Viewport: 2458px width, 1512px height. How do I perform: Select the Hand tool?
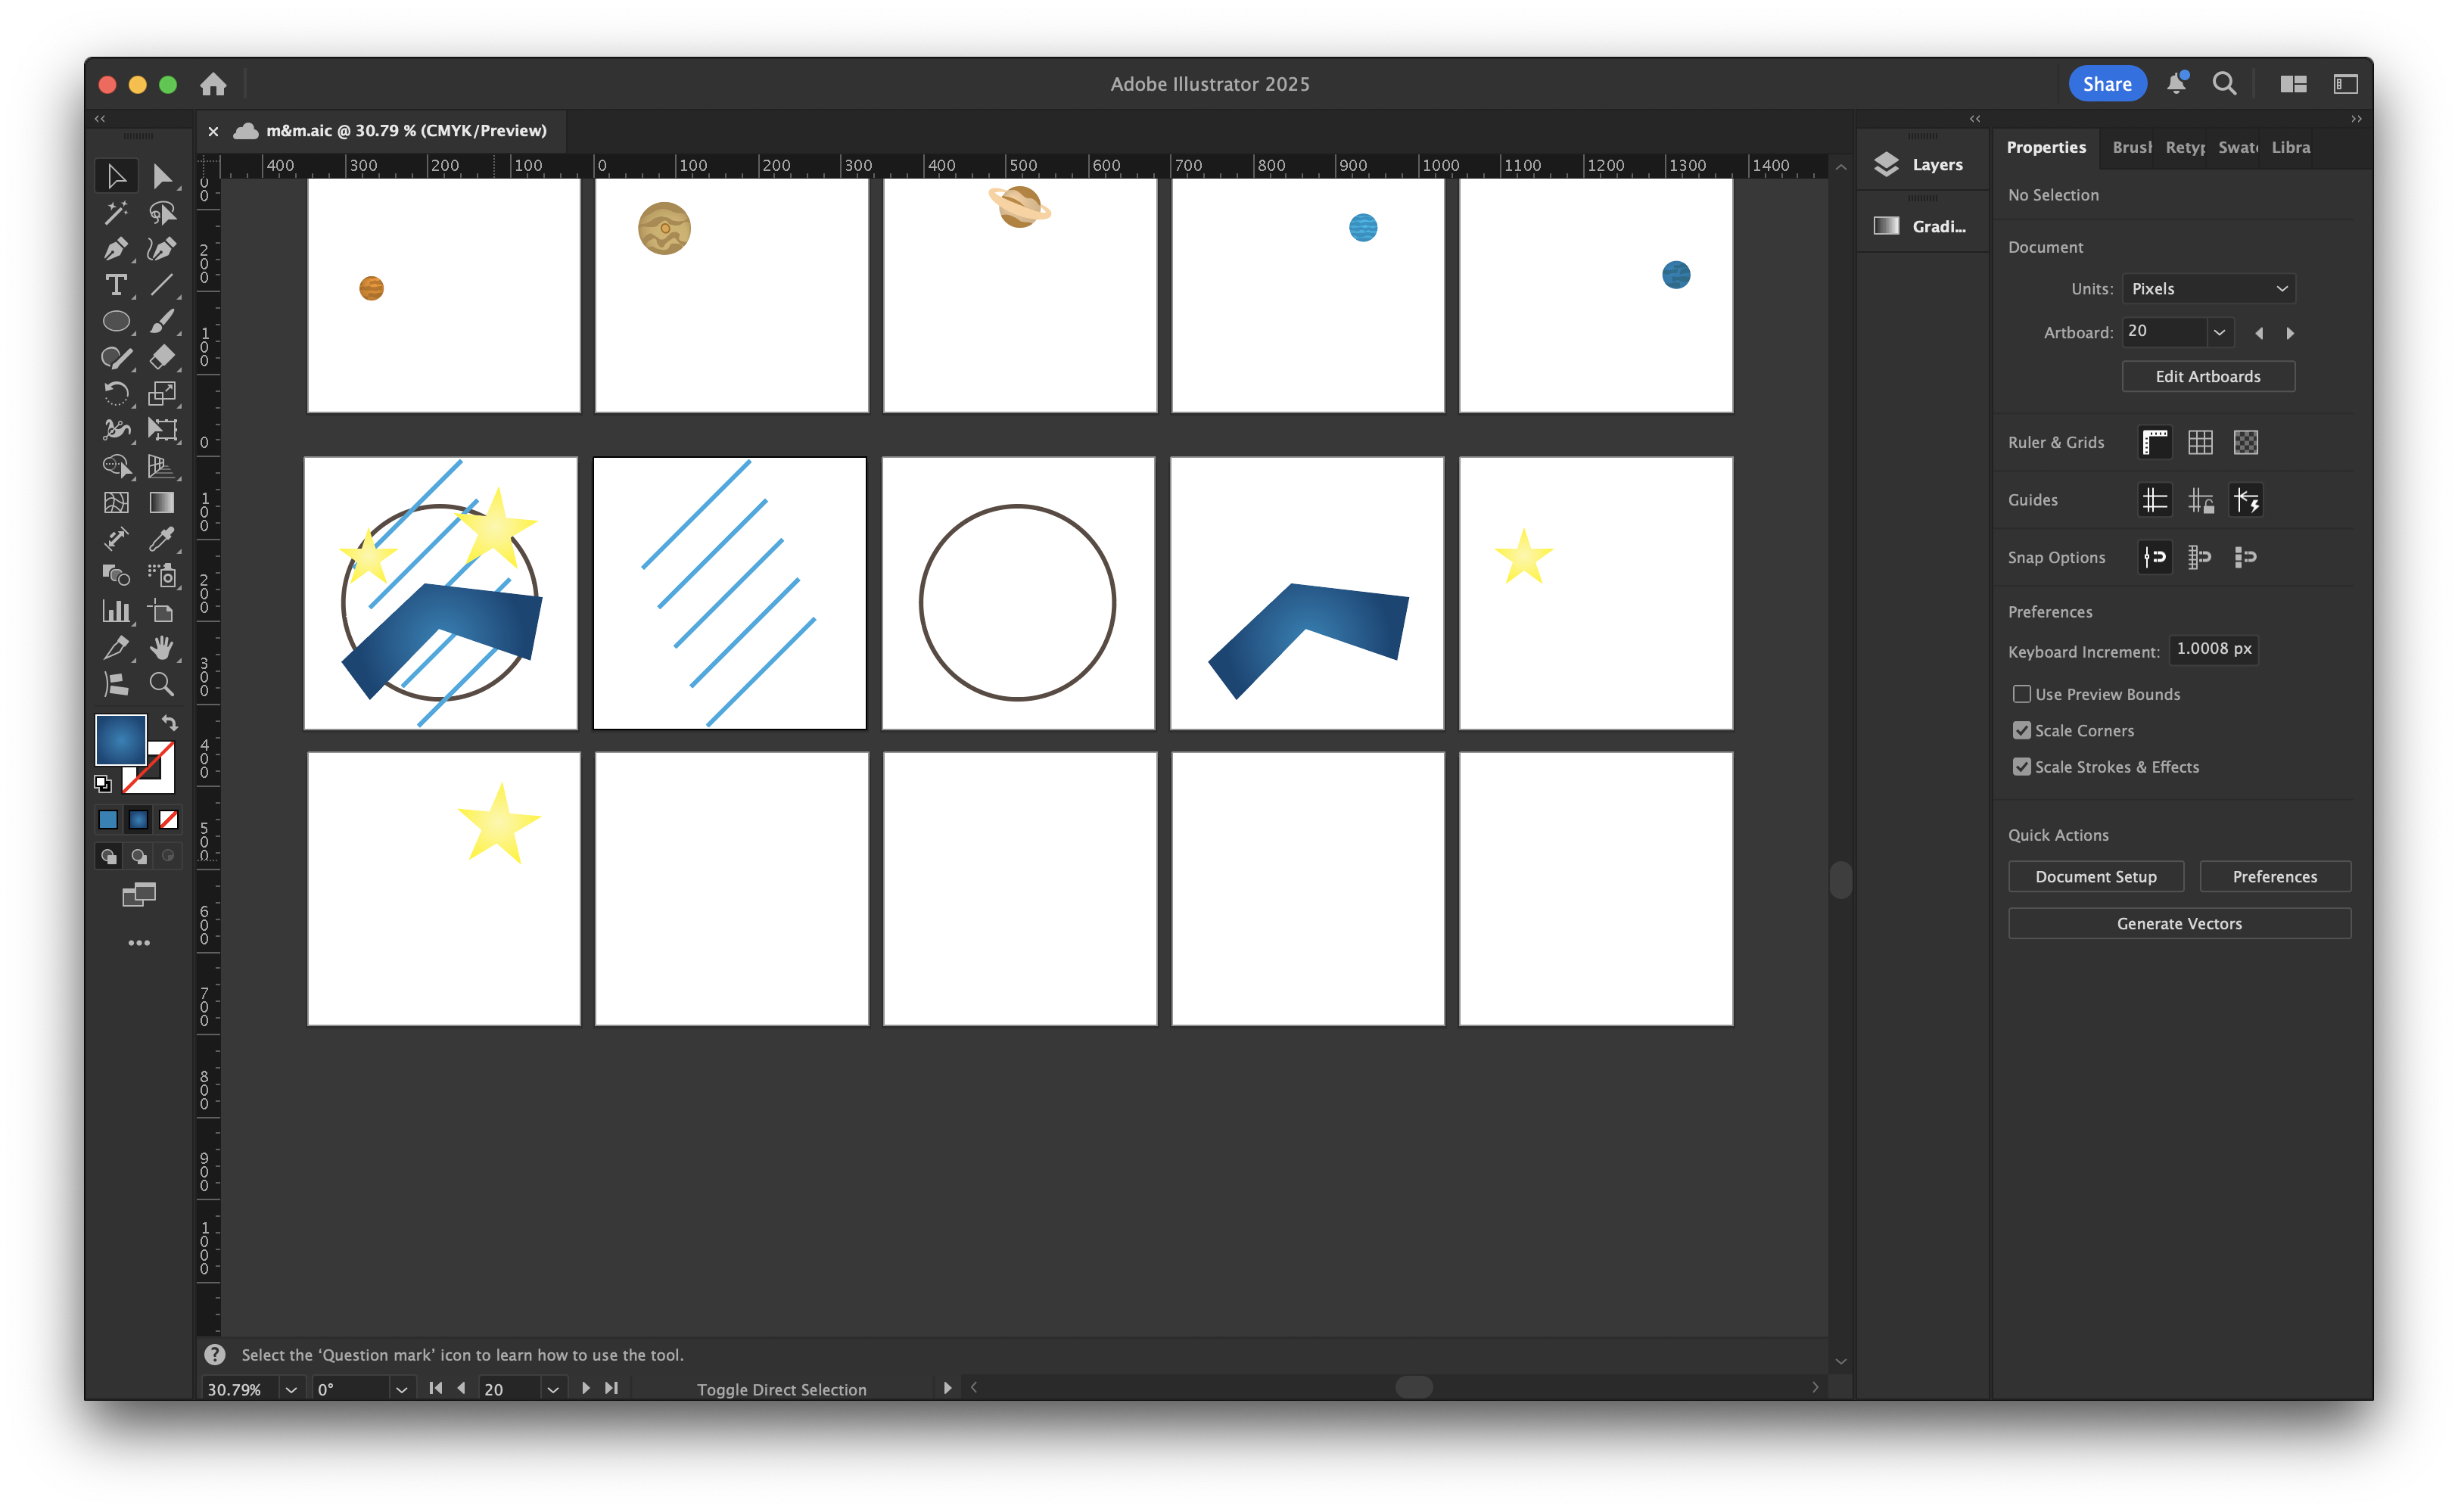click(x=162, y=648)
